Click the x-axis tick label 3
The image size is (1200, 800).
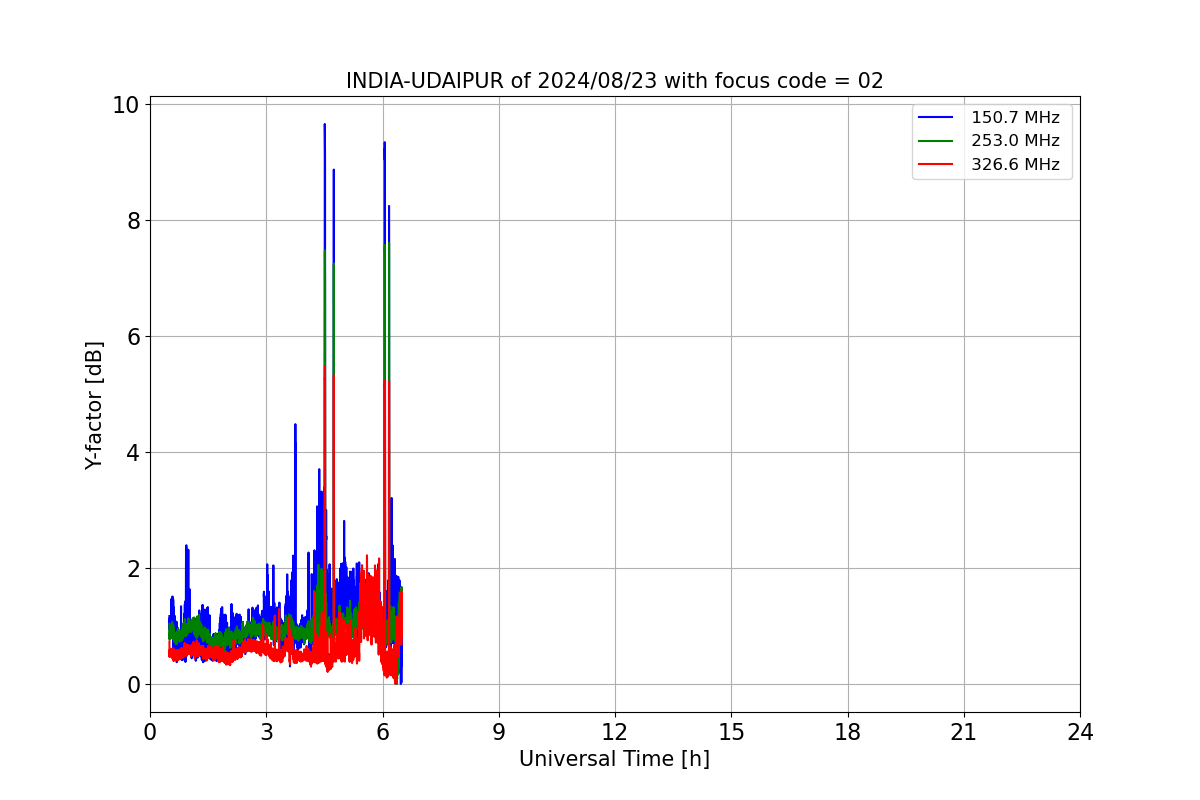(x=266, y=732)
